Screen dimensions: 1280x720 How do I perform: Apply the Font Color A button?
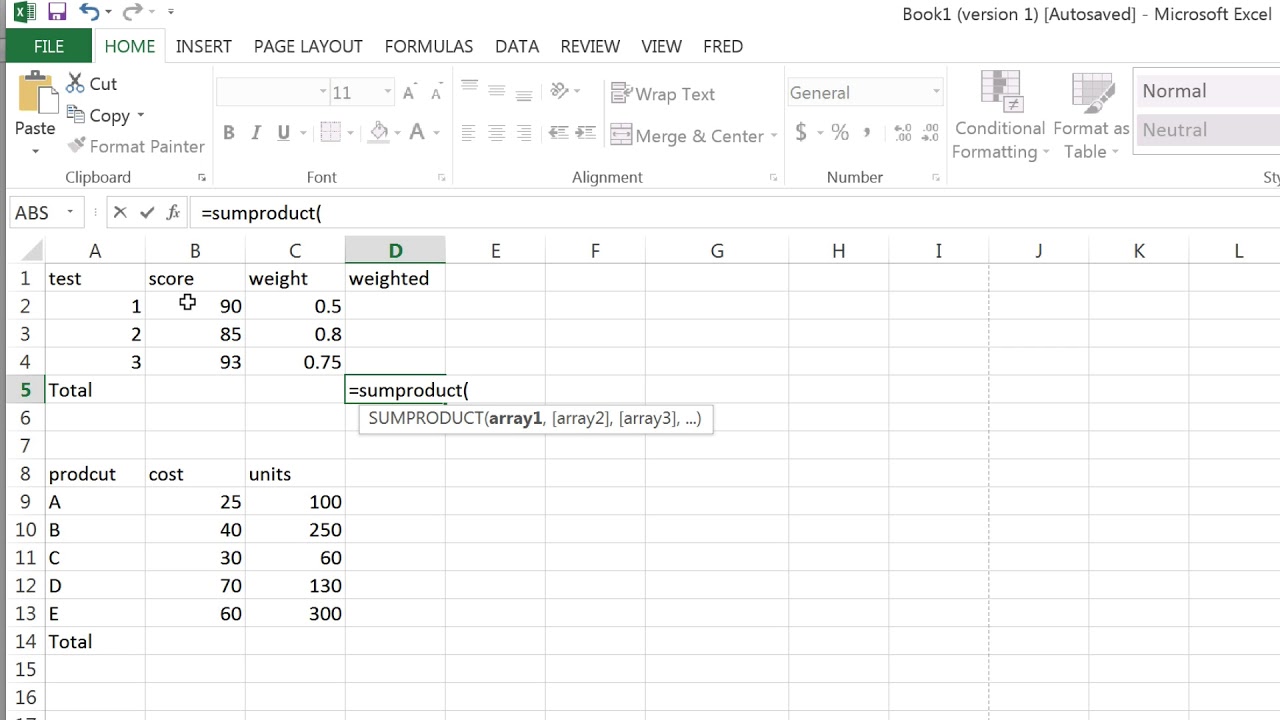[x=417, y=133]
